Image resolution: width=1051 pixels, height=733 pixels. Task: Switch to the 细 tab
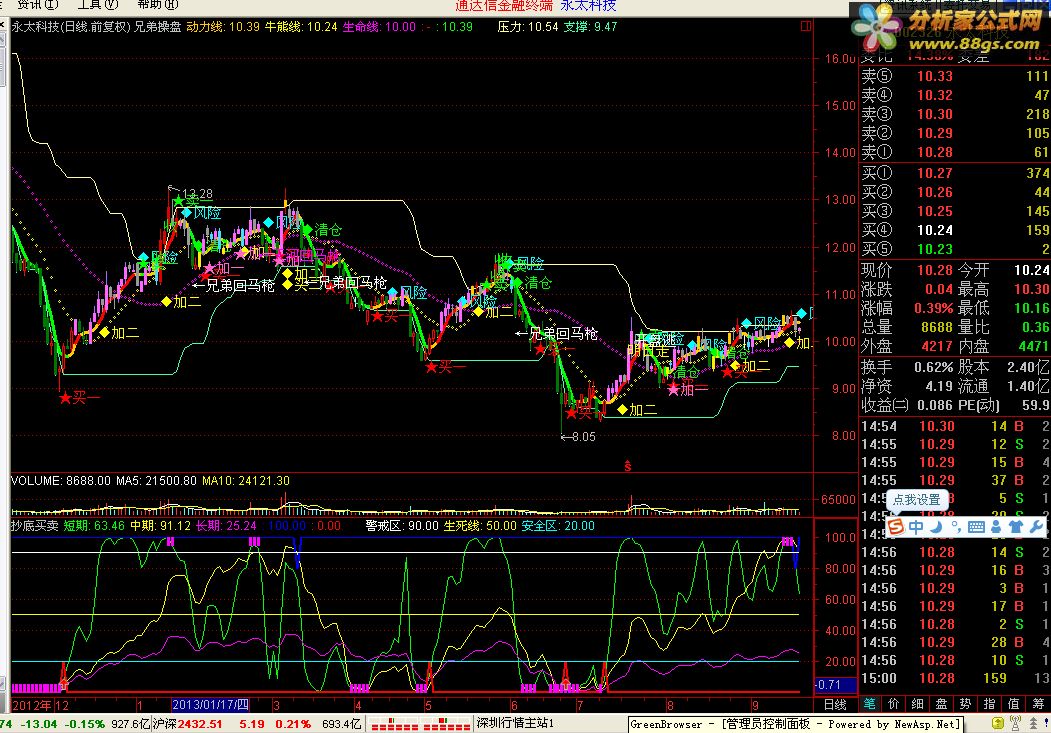click(x=918, y=704)
